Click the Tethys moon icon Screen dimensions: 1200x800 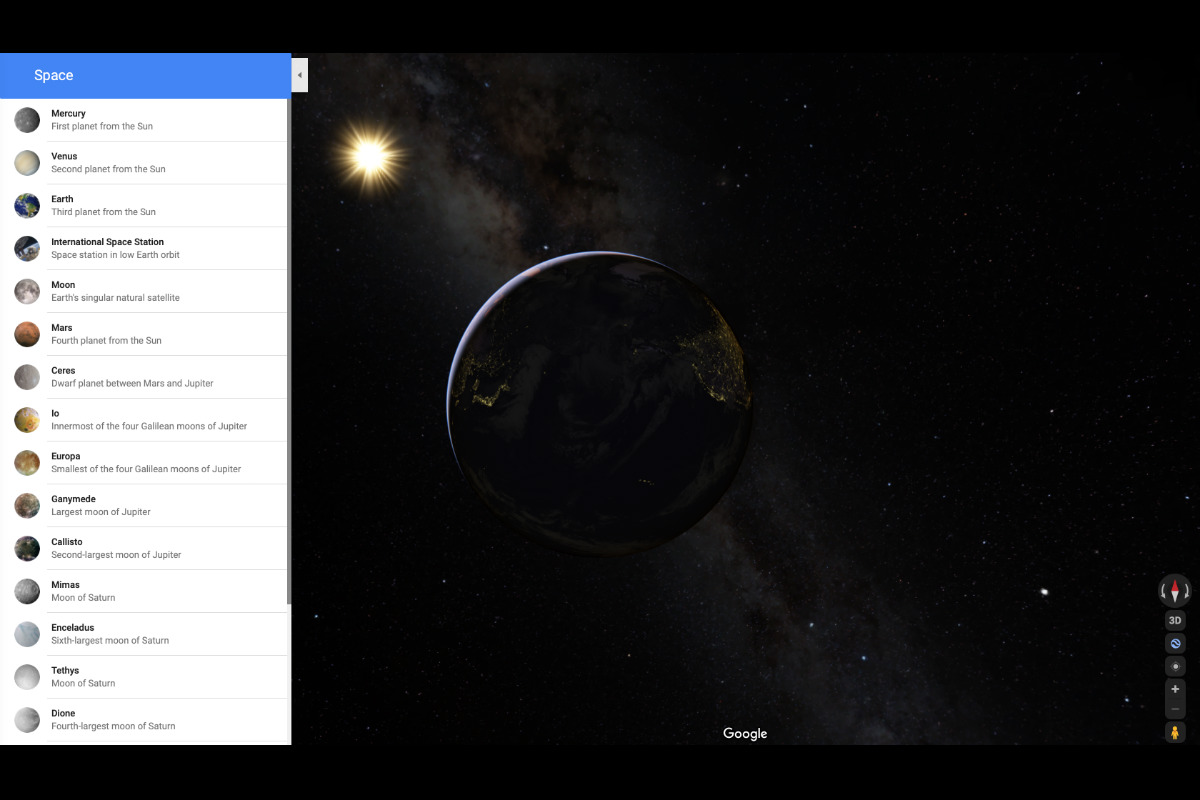pyautogui.click(x=27, y=677)
